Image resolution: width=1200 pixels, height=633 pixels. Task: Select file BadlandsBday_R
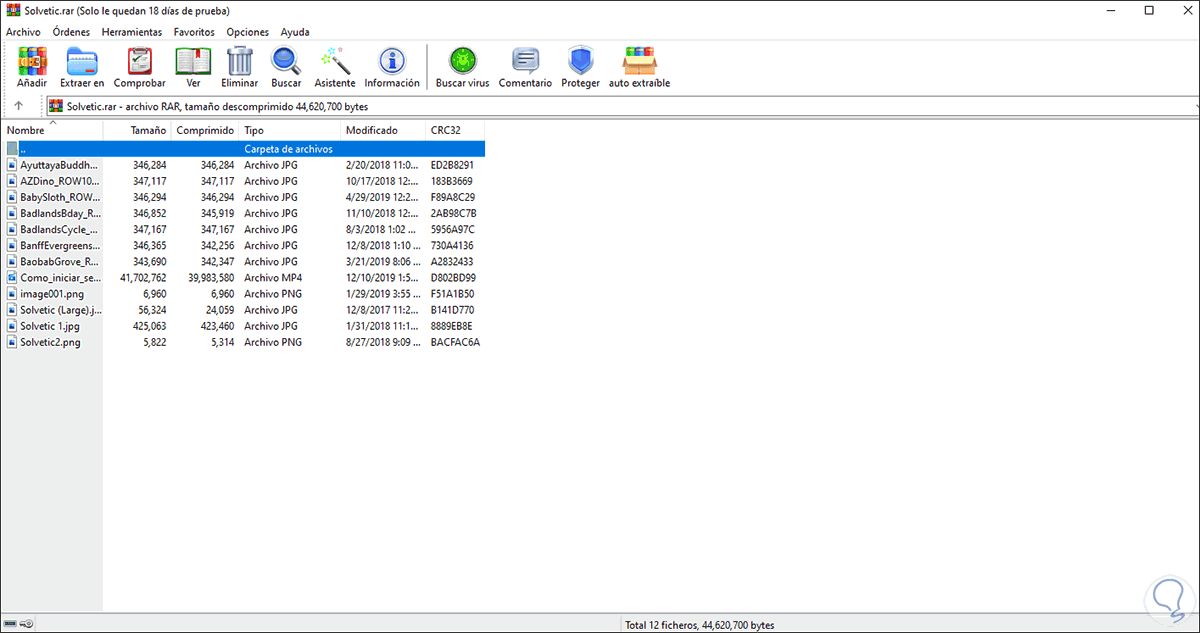tap(60, 213)
